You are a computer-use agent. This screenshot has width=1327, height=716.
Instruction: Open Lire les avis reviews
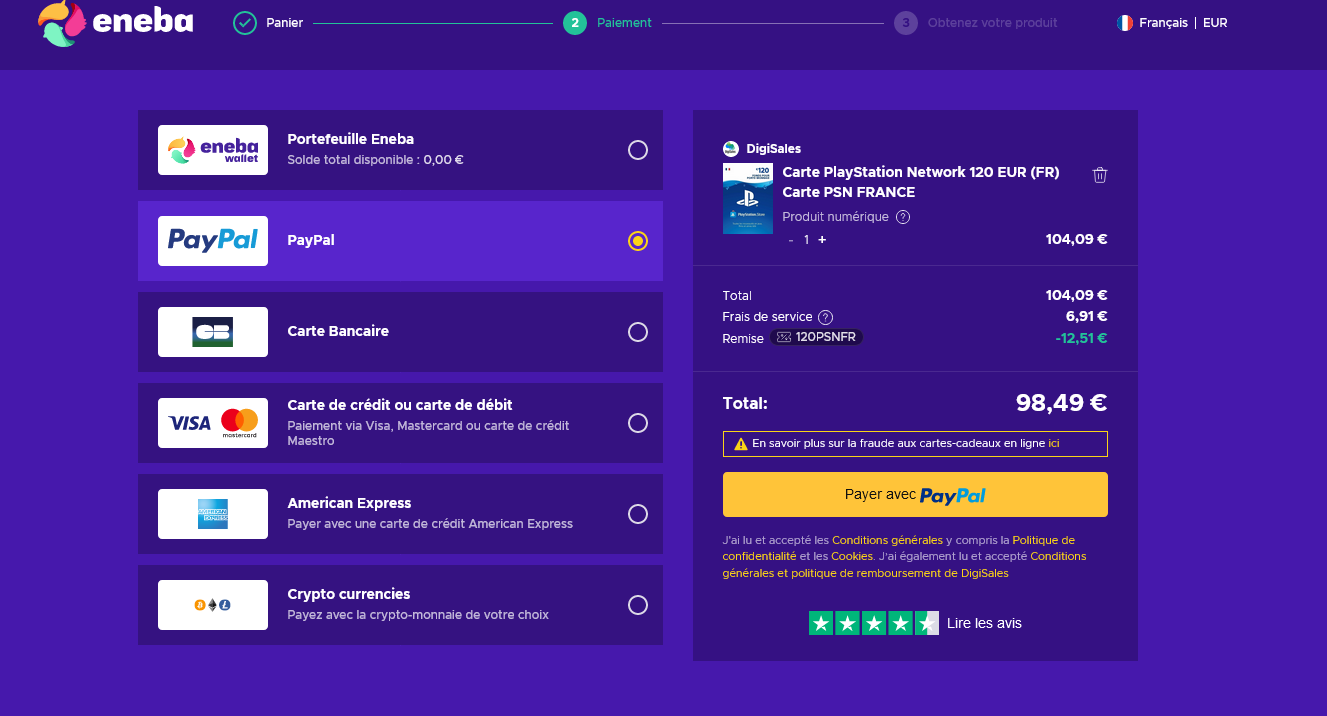984,622
